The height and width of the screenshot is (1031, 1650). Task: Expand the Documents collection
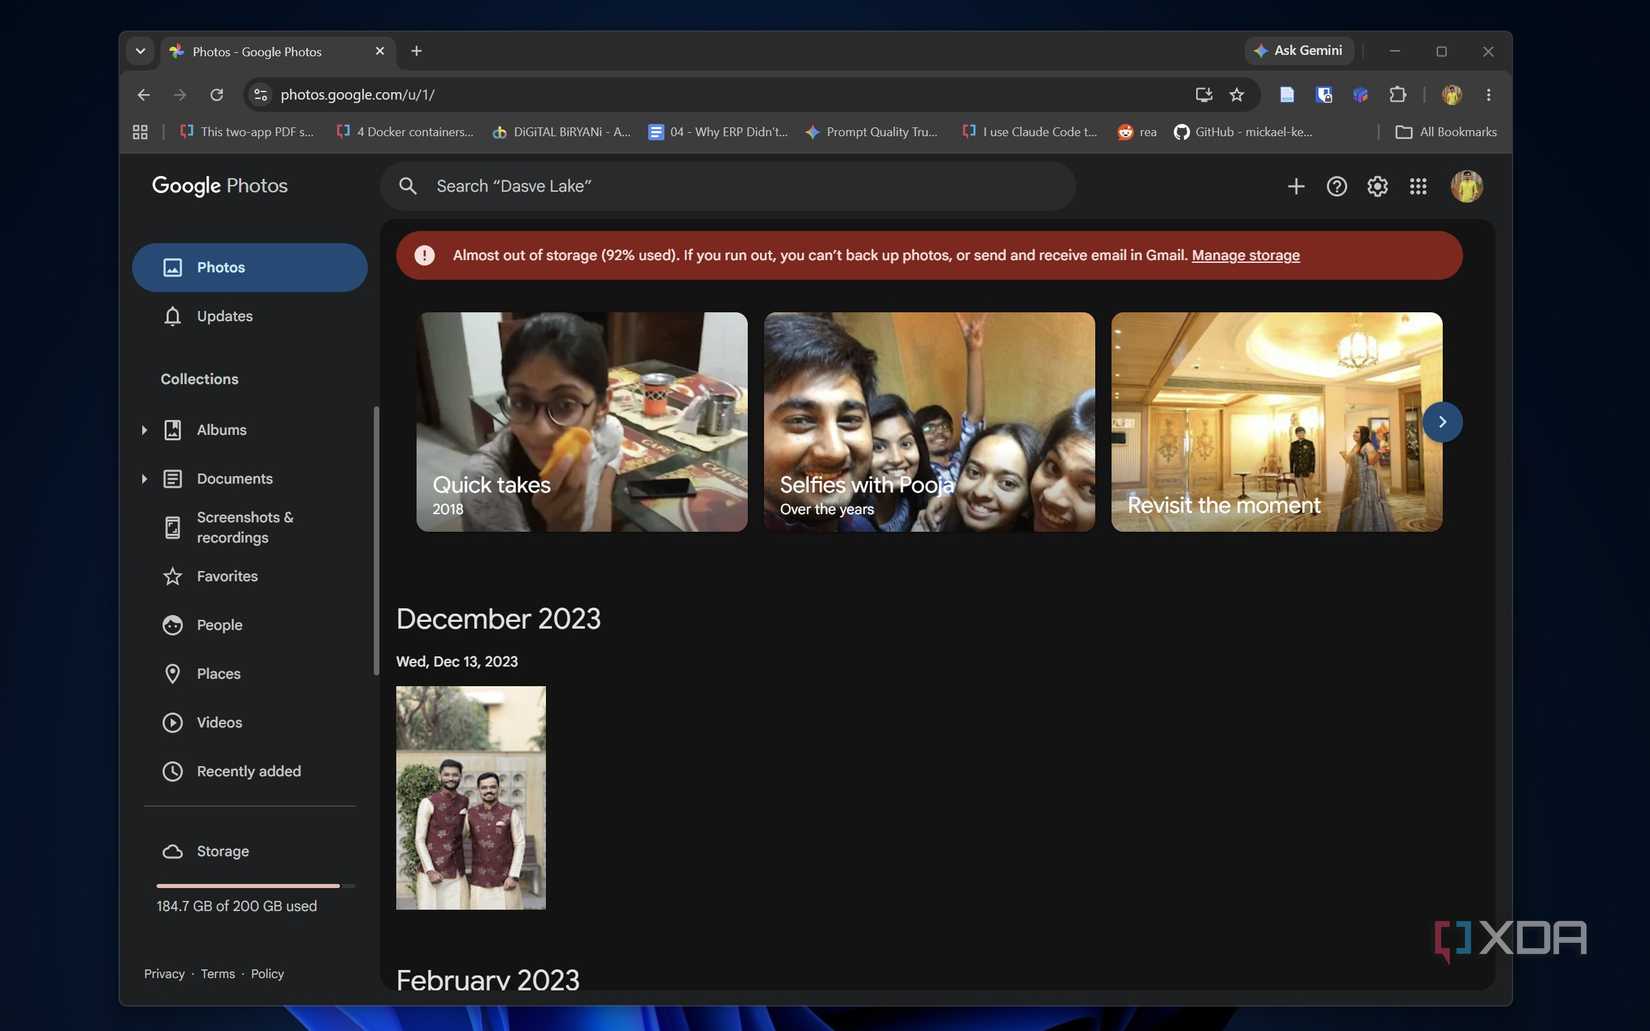click(x=144, y=479)
